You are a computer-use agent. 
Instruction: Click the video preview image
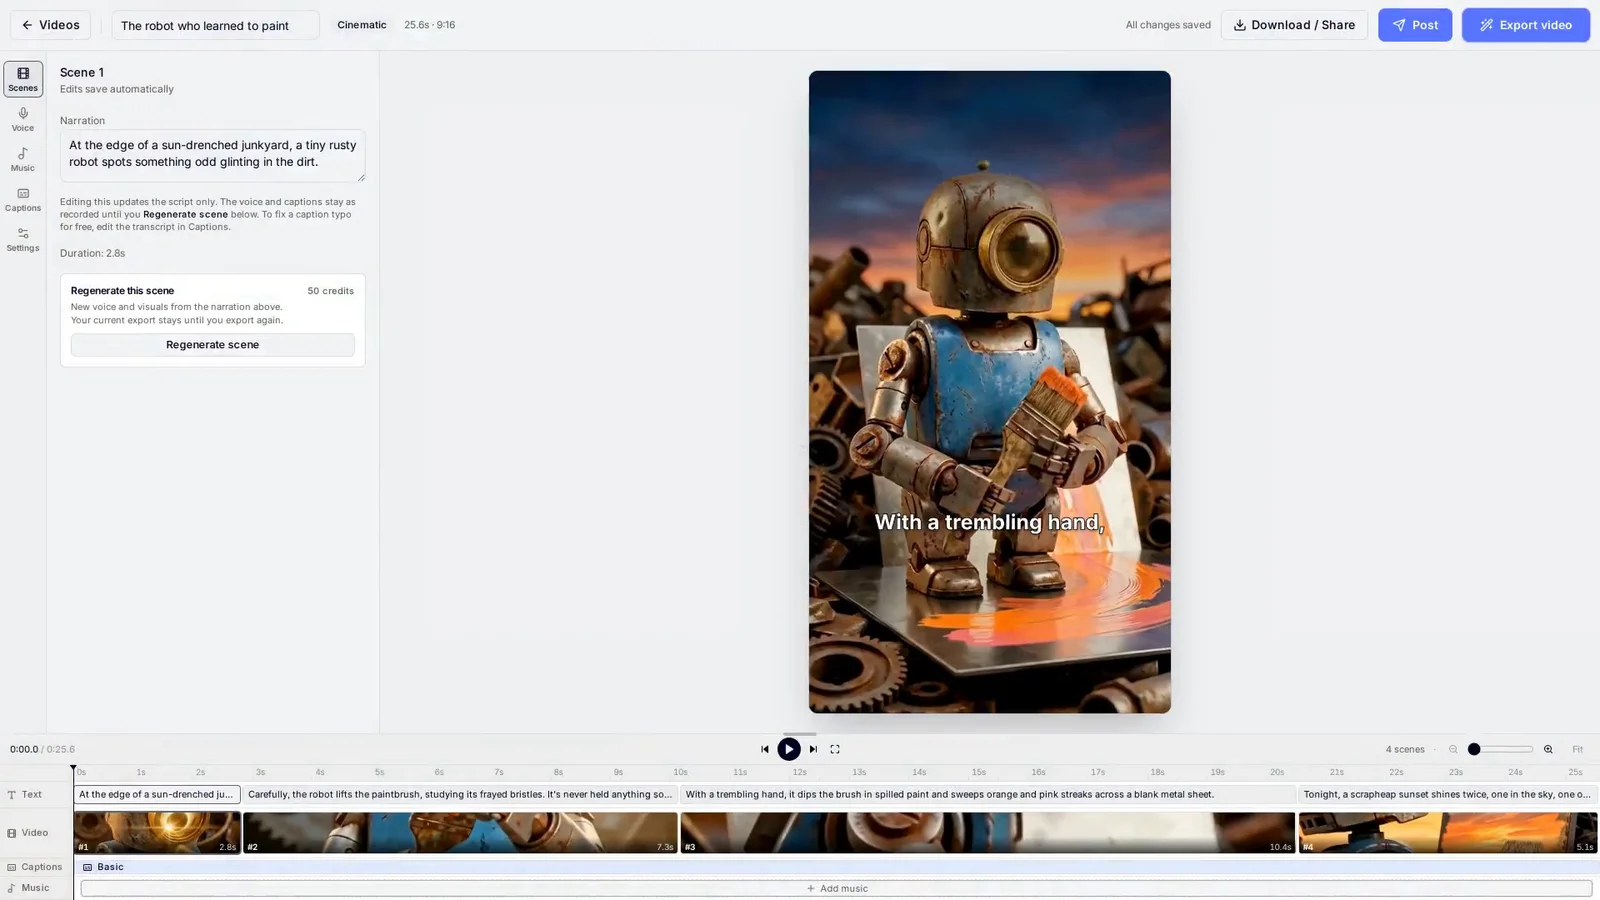coord(990,392)
